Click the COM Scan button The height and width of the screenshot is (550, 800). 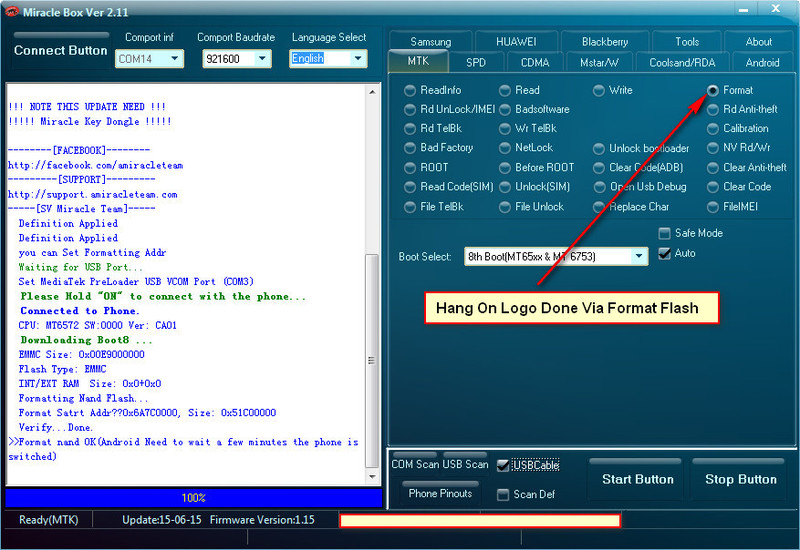(414, 464)
